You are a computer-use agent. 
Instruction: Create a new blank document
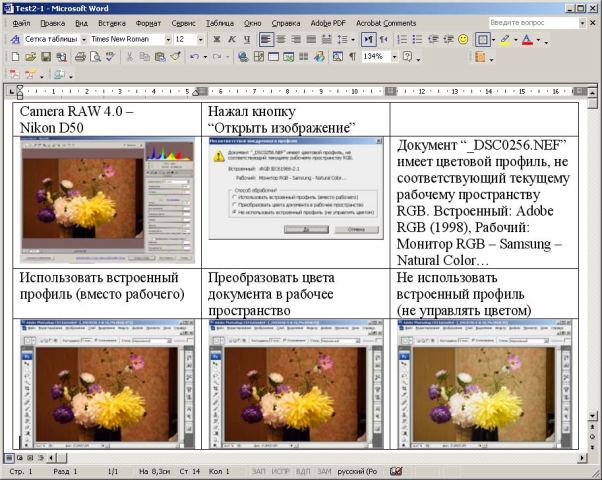(15, 57)
